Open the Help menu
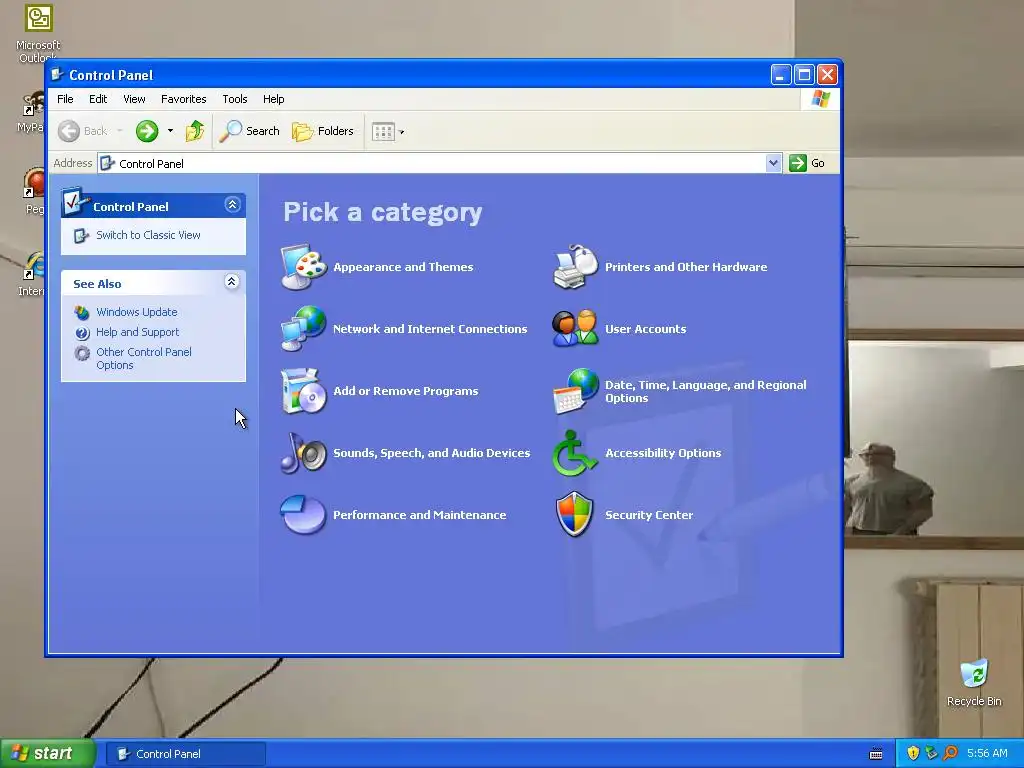This screenshot has width=1024, height=768. [274, 99]
